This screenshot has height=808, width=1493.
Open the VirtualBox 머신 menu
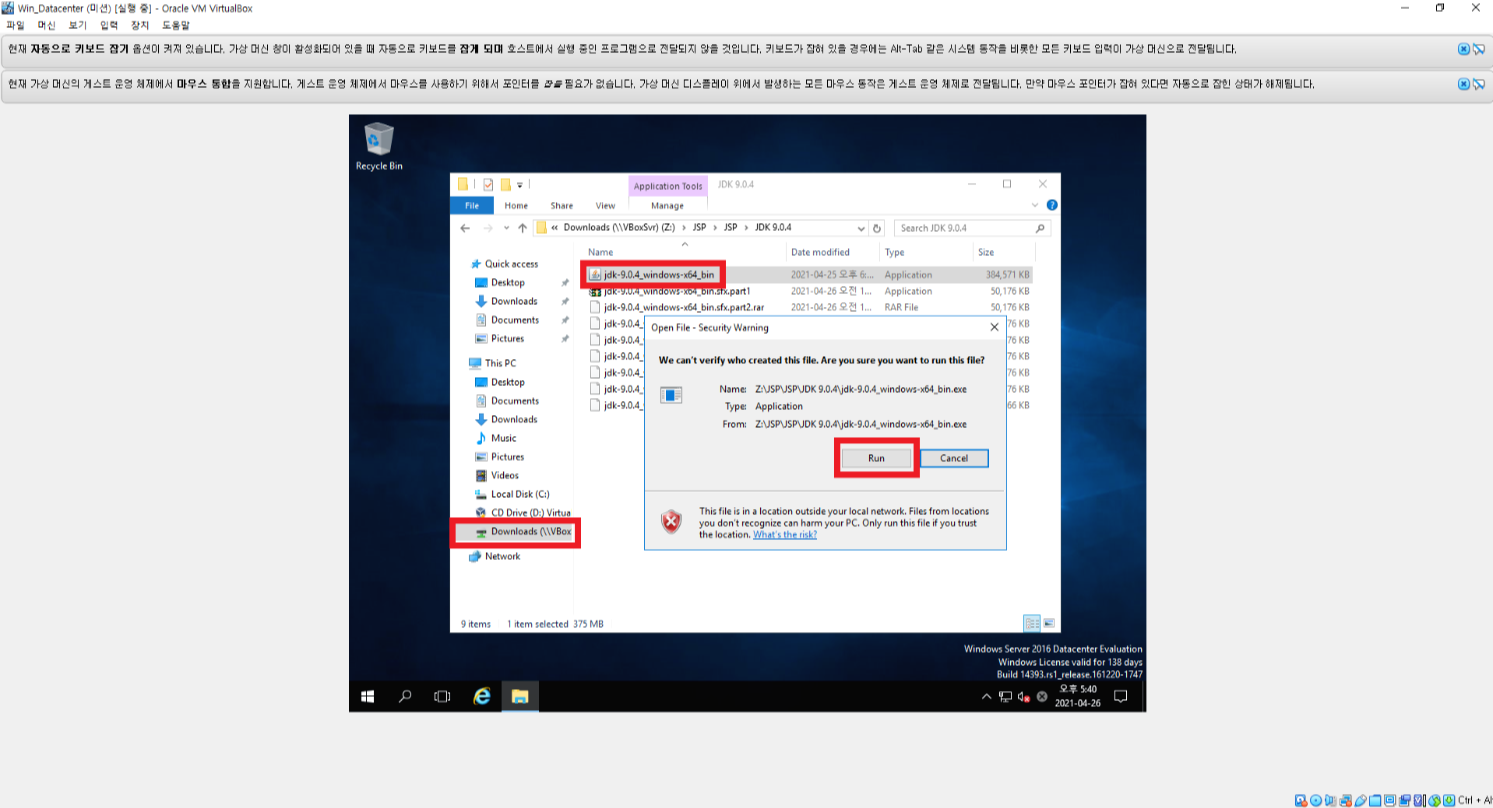(46, 24)
